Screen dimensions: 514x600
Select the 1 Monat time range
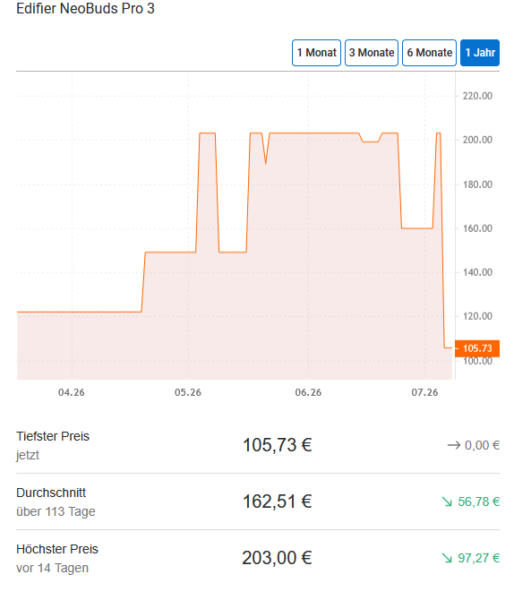tap(316, 52)
